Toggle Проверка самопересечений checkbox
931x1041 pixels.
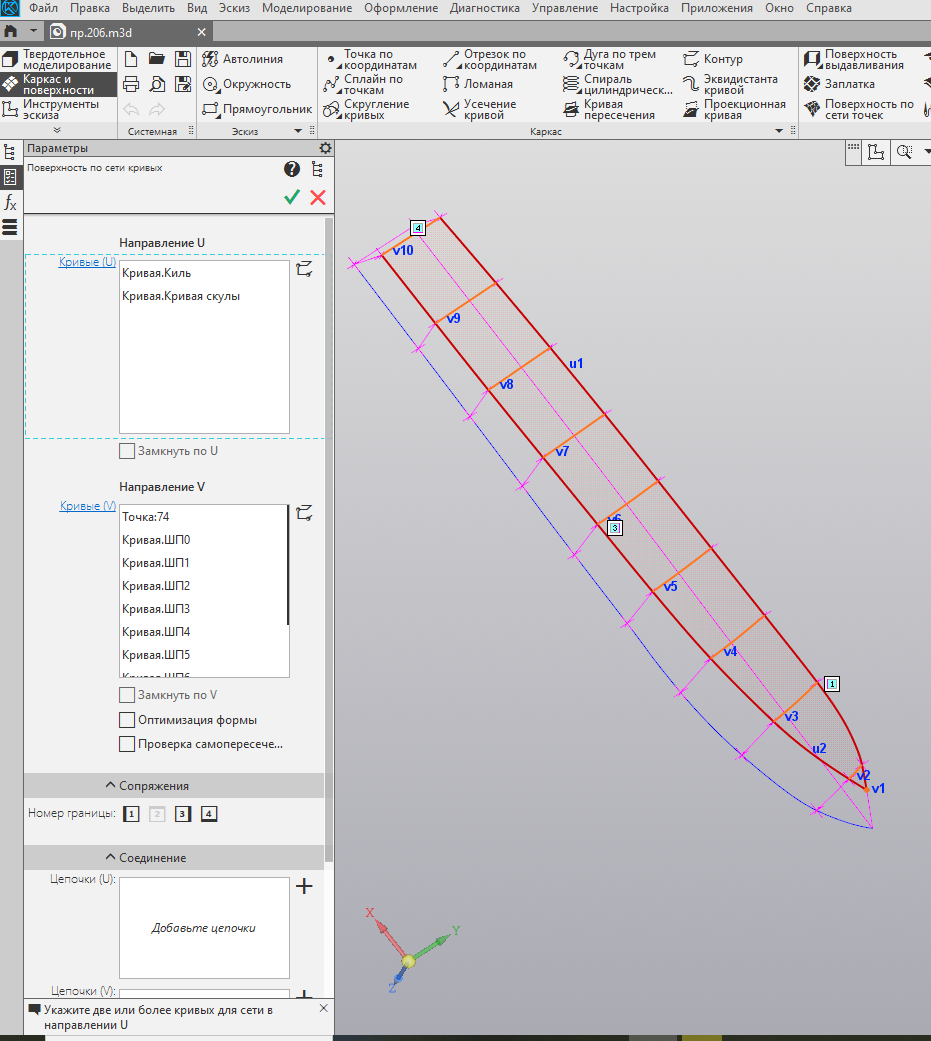pyautogui.click(x=127, y=744)
